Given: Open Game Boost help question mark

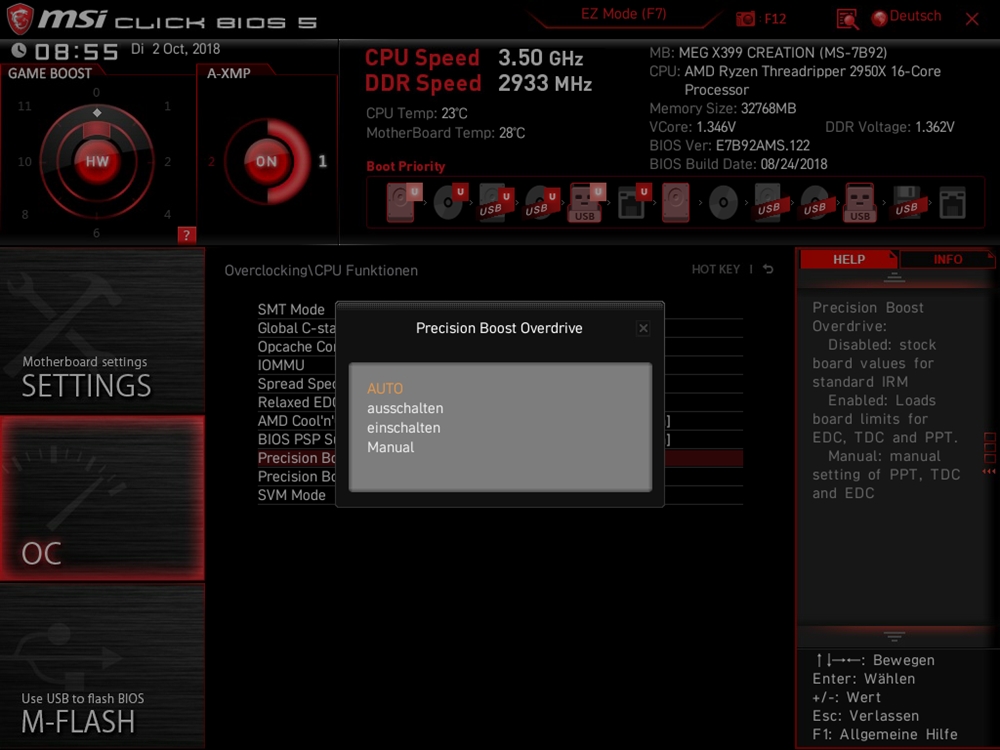Looking at the screenshot, I should click(x=186, y=235).
